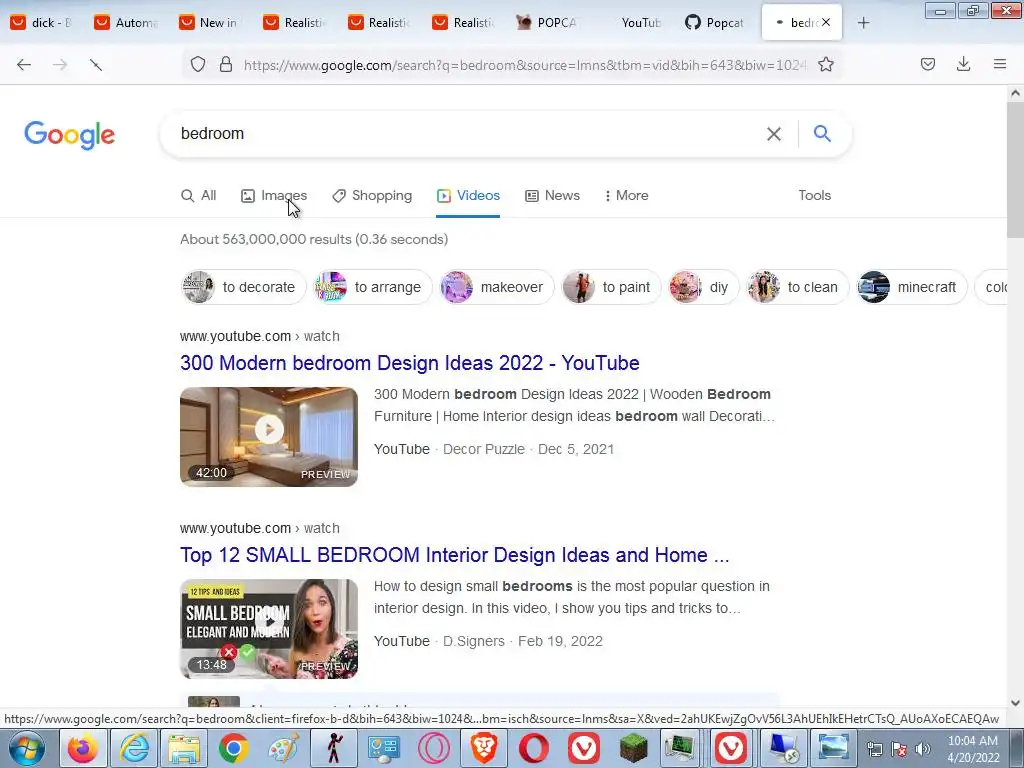This screenshot has height=768, width=1024.
Task: Go to the Google logo homepage
Action: pyautogui.click(x=69, y=135)
